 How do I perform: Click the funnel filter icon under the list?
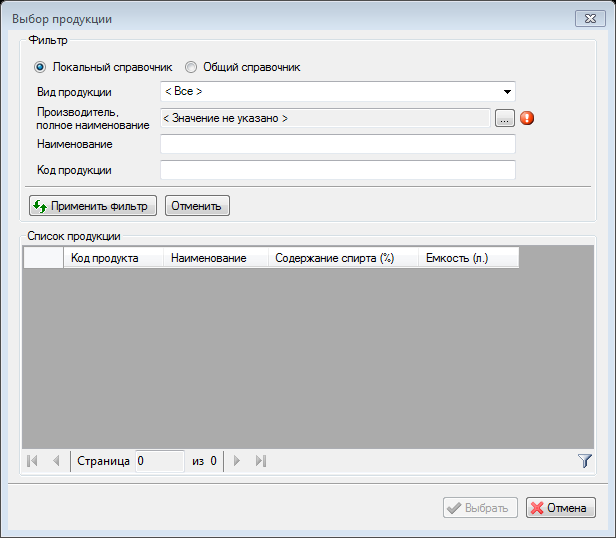pos(585,461)
